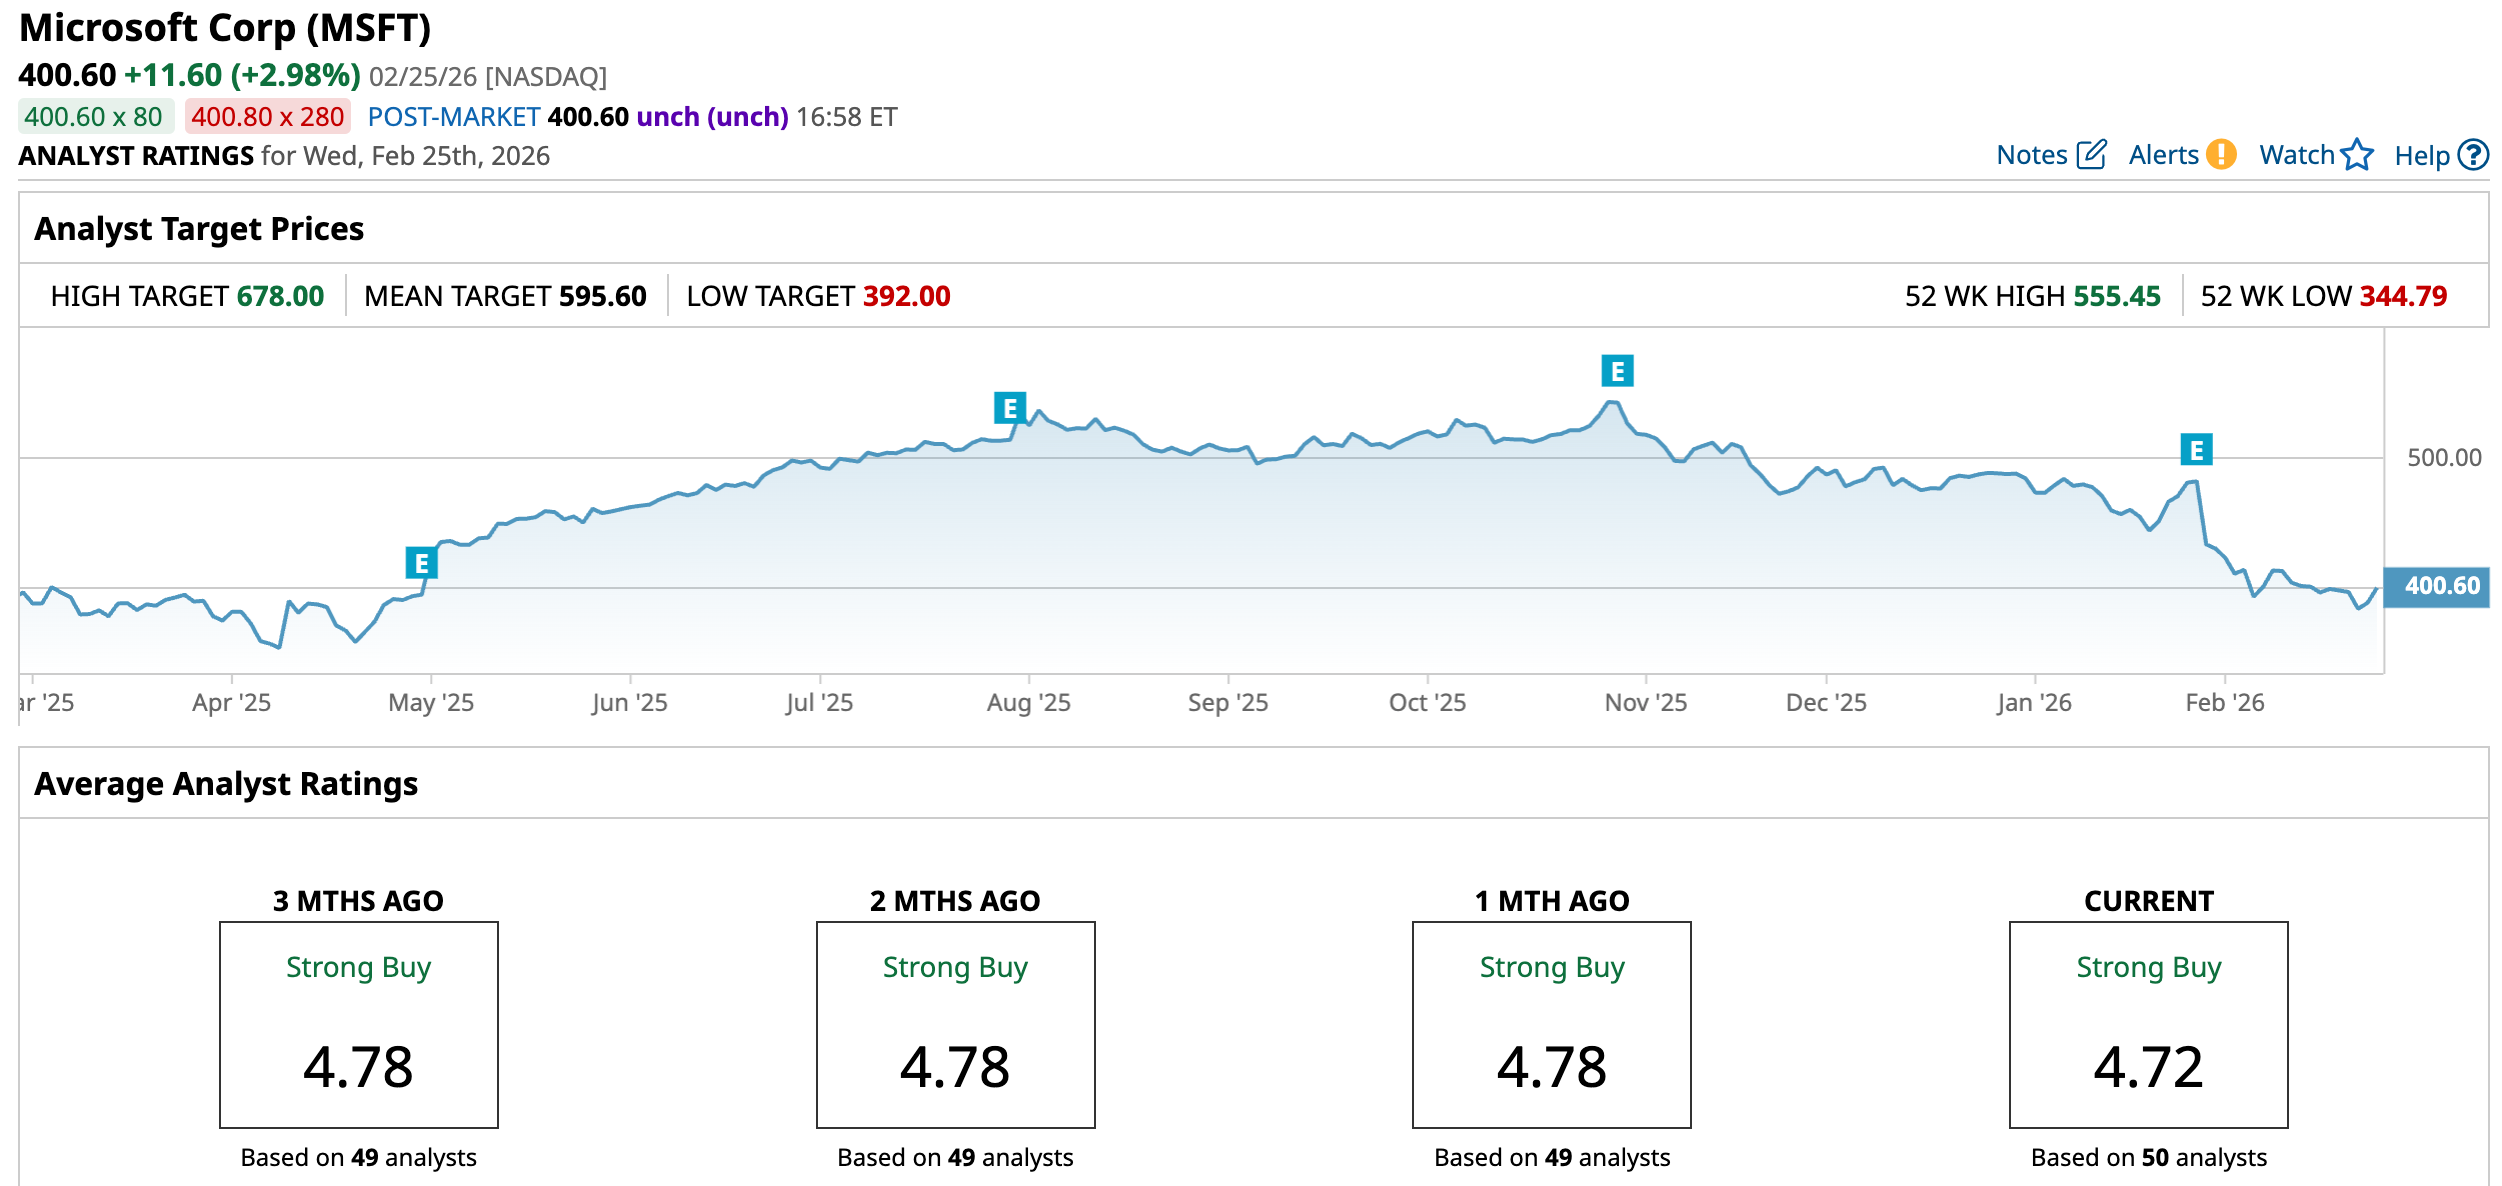Click the 400.60 x 80 bid quote
The image size is (2502, 1186).
click(94, 117)
